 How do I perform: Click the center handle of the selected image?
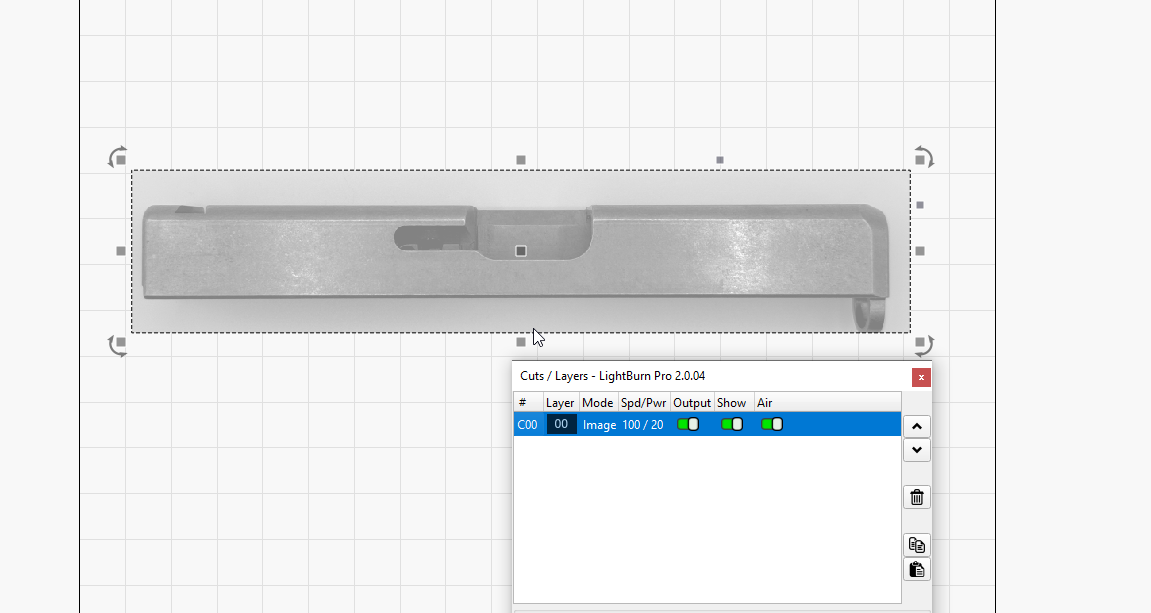[521, 251]
